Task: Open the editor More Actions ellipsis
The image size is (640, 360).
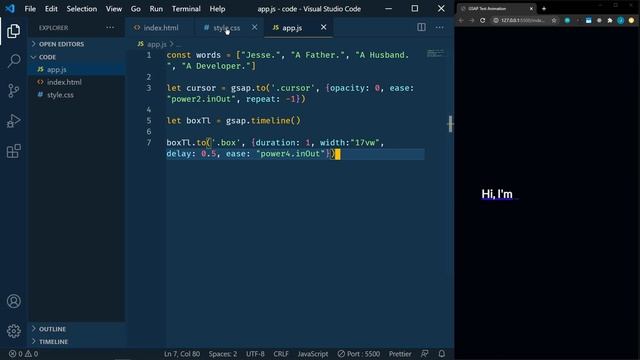Action: click(439, 27)
